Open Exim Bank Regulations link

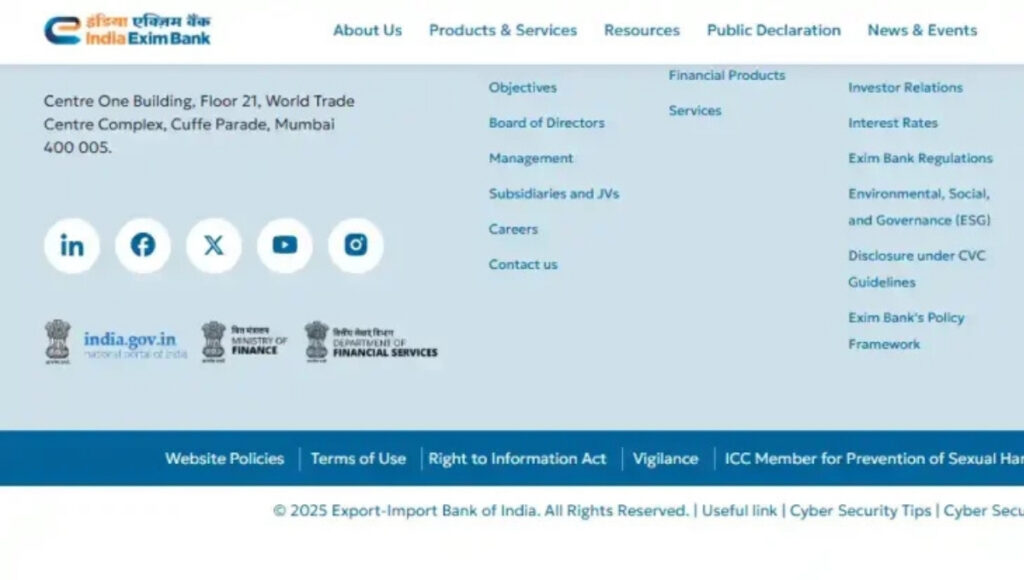pos(920,158)
